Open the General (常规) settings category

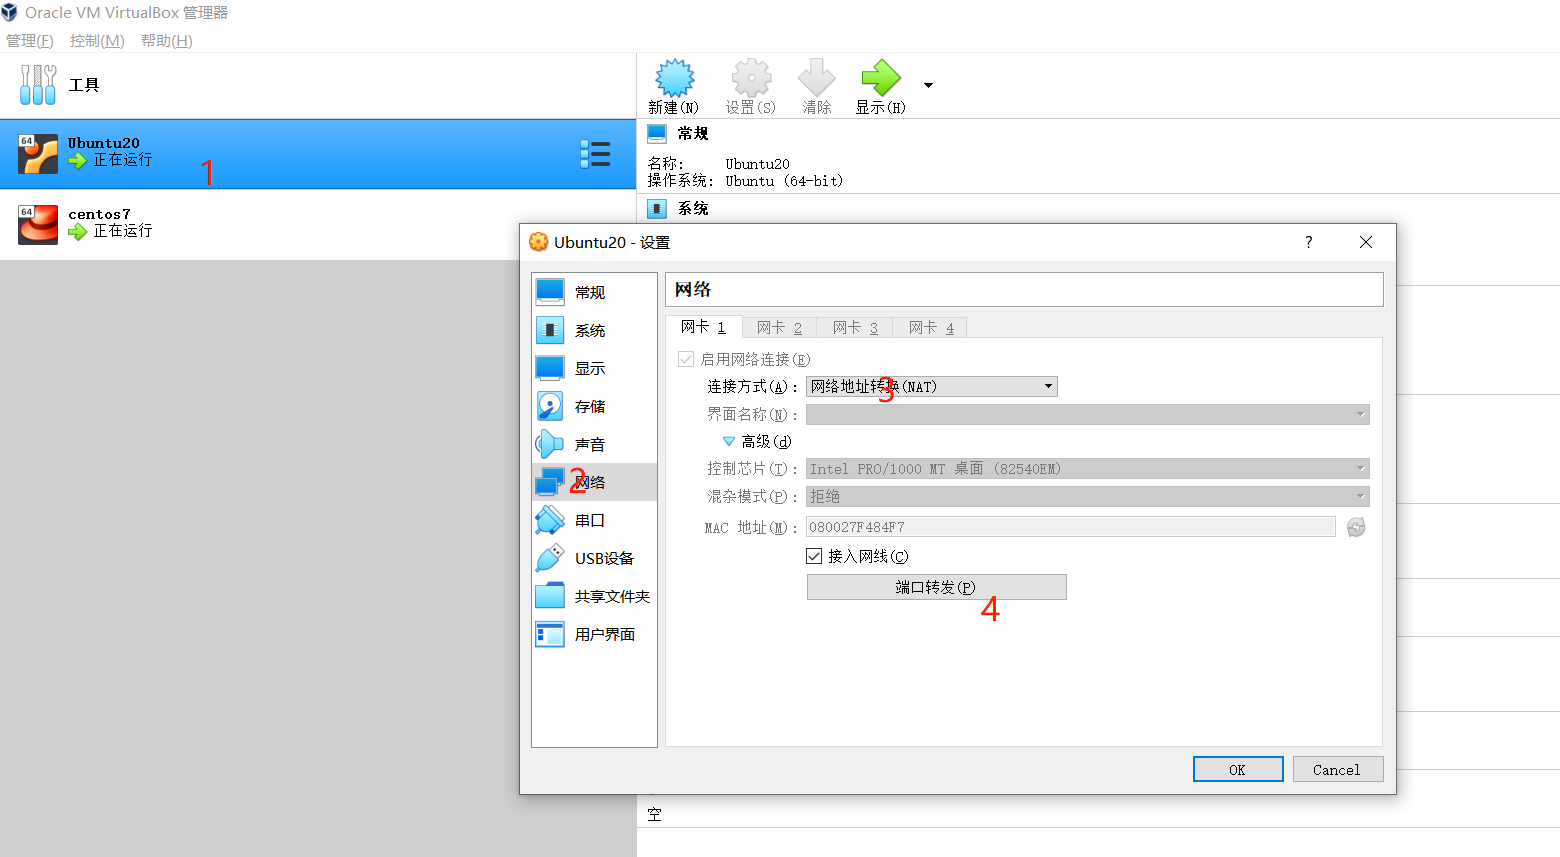point(594,292)
